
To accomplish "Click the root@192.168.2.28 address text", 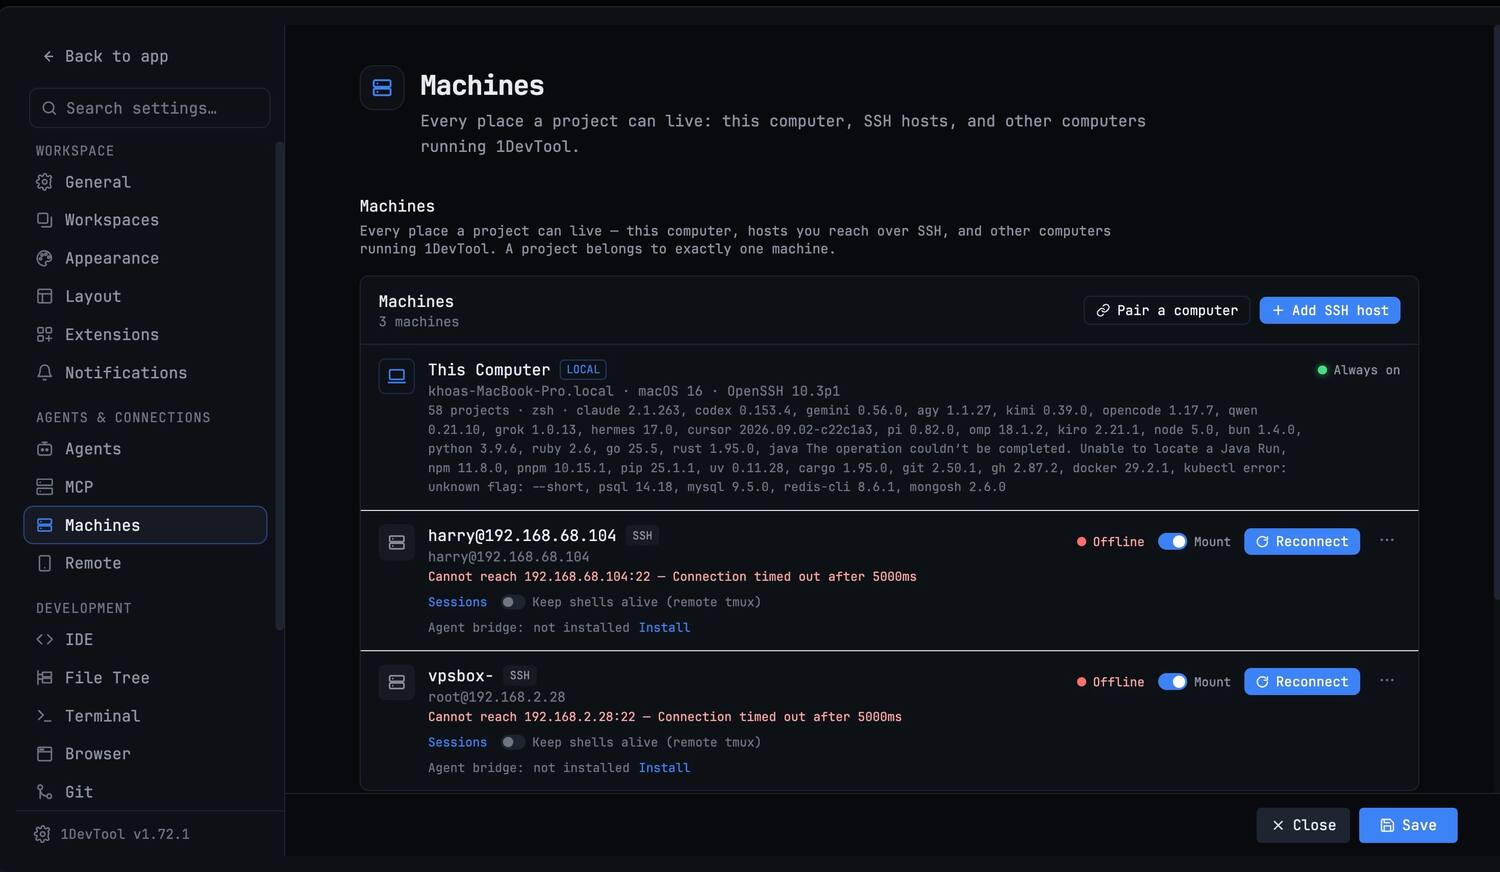I will 496,697.
